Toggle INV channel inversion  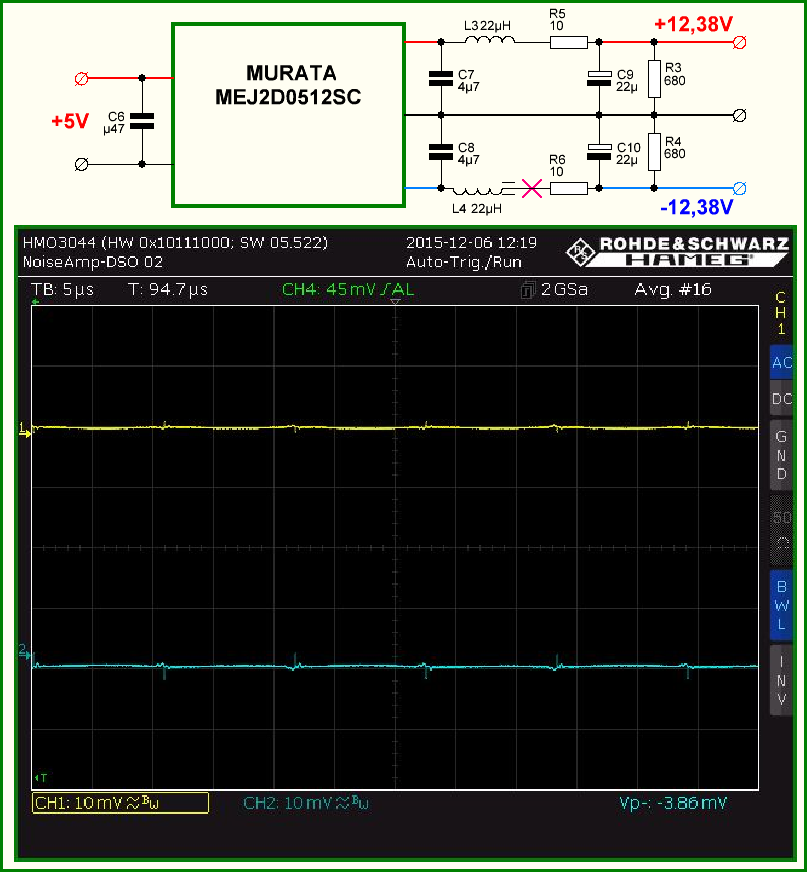click(781, 680)
